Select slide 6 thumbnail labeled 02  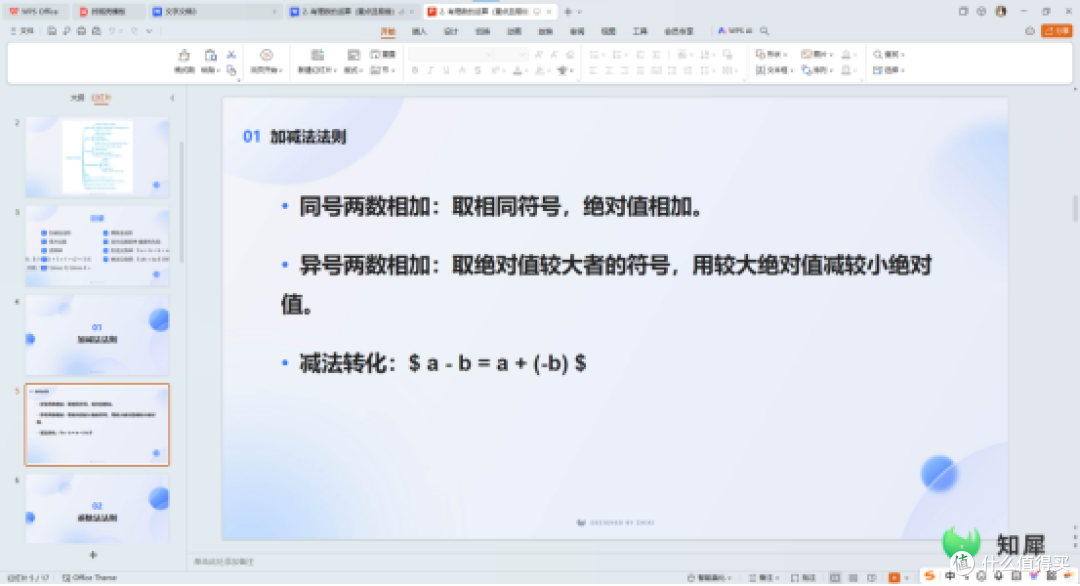(97, 510)
